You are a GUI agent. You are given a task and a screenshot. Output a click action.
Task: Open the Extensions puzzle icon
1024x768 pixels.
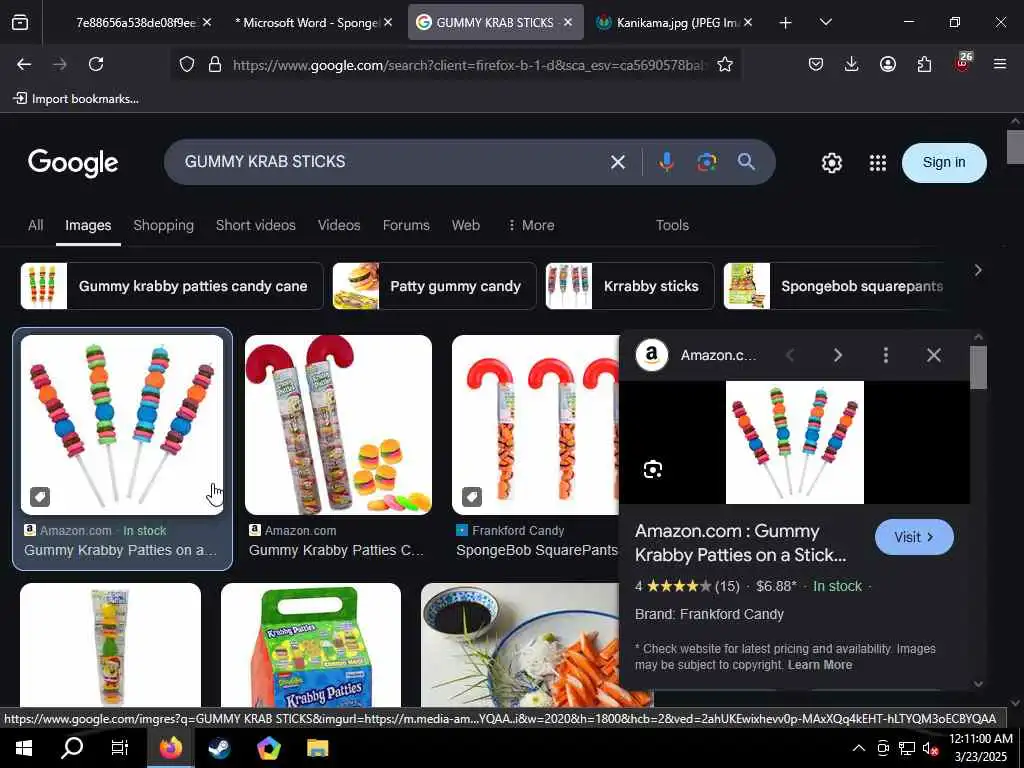(x=924, y=64)
